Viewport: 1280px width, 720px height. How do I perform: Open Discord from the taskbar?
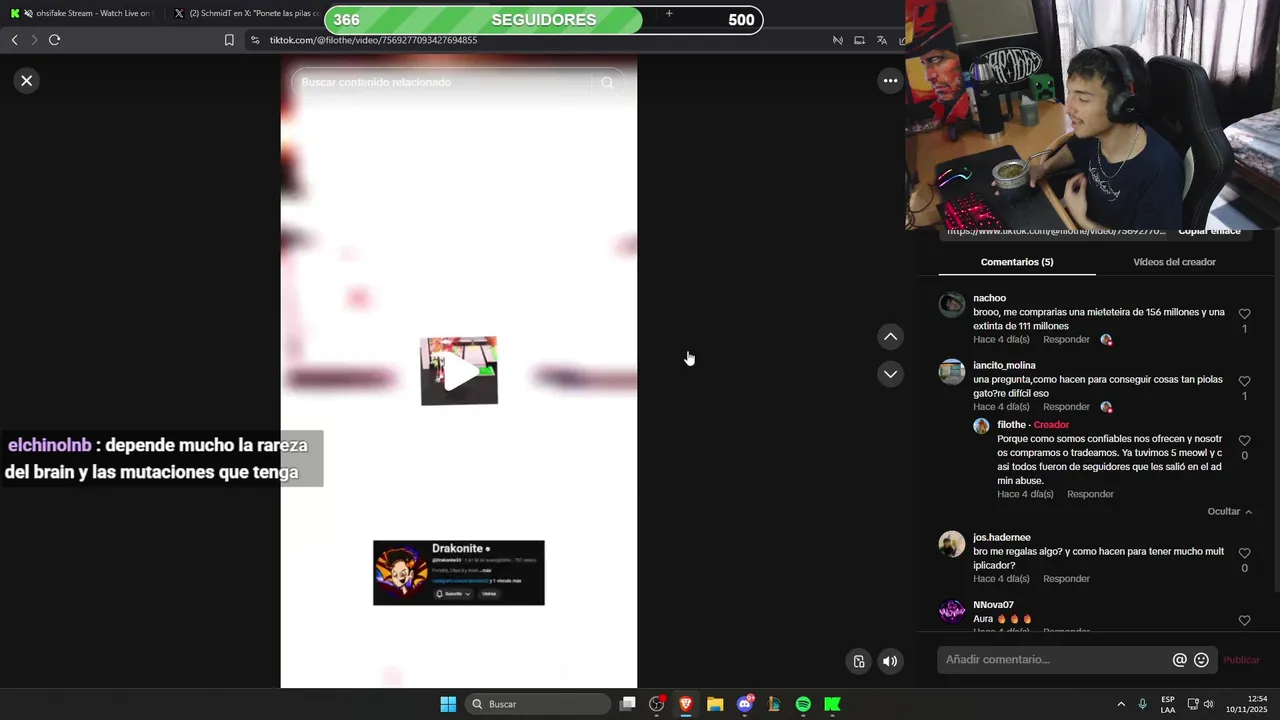pos(745,704)
